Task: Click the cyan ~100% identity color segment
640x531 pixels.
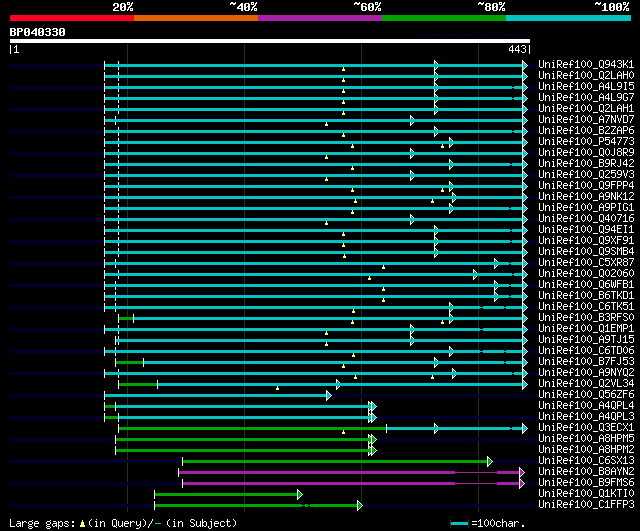Action: click(x=569, y=18)
